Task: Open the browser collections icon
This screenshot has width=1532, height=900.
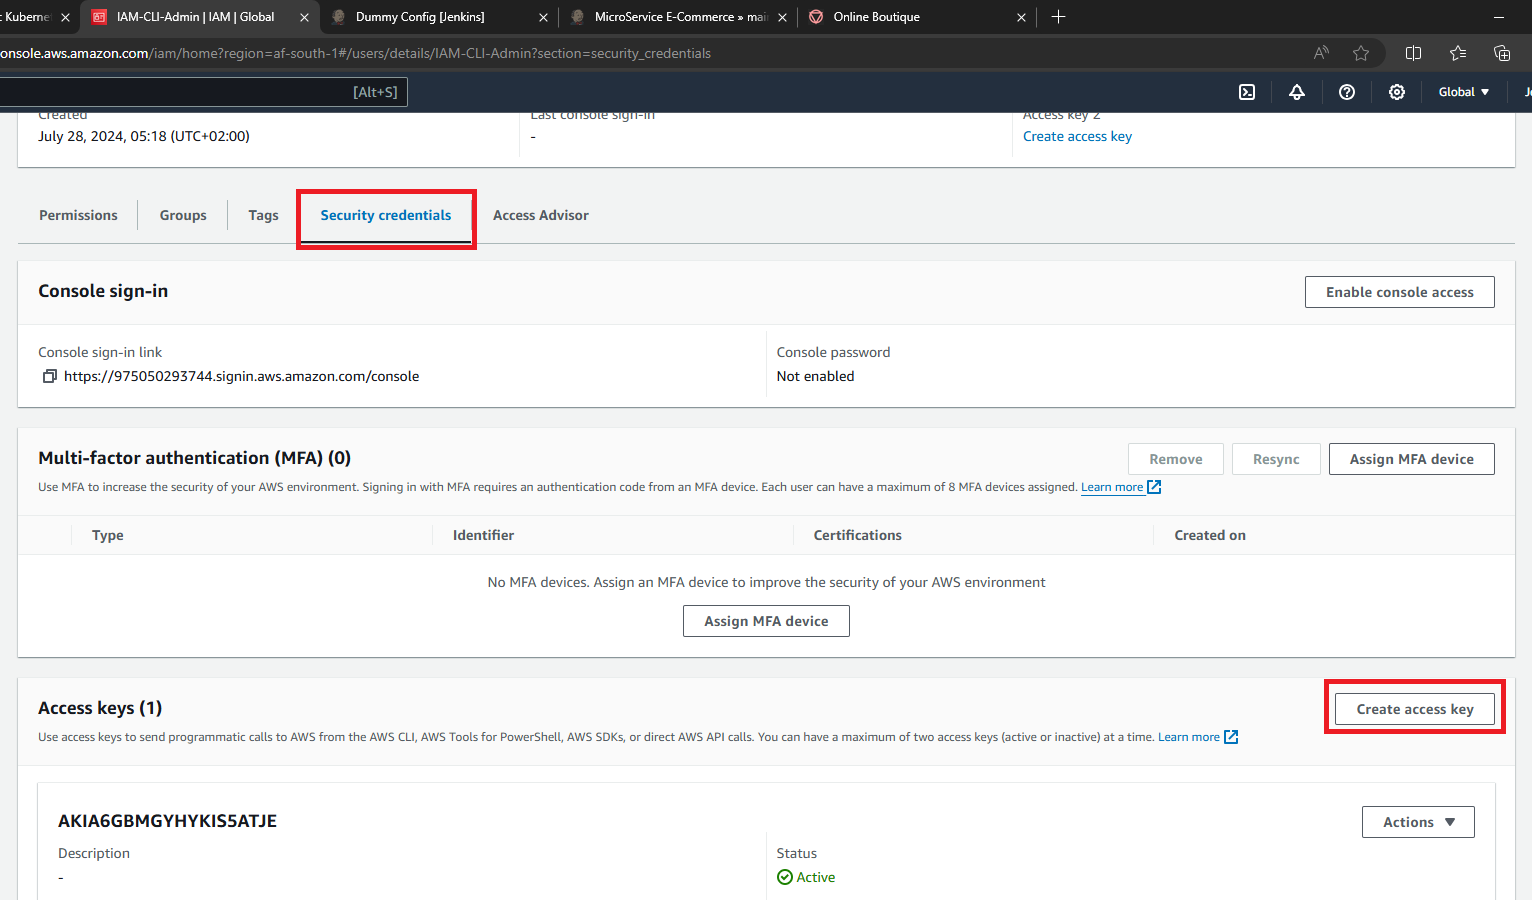Action: click(x=1502, y=53)
